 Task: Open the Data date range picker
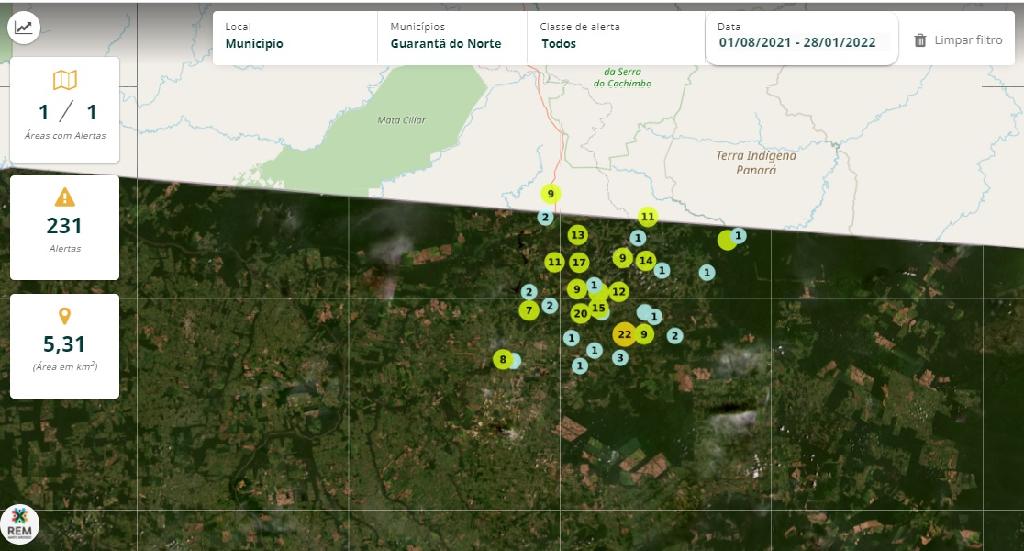point(800,36)
